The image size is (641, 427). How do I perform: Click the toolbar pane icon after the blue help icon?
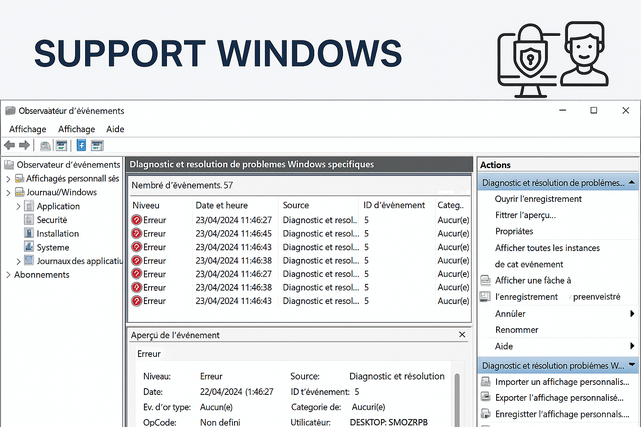pyautogui.click(x=97, y=146)
